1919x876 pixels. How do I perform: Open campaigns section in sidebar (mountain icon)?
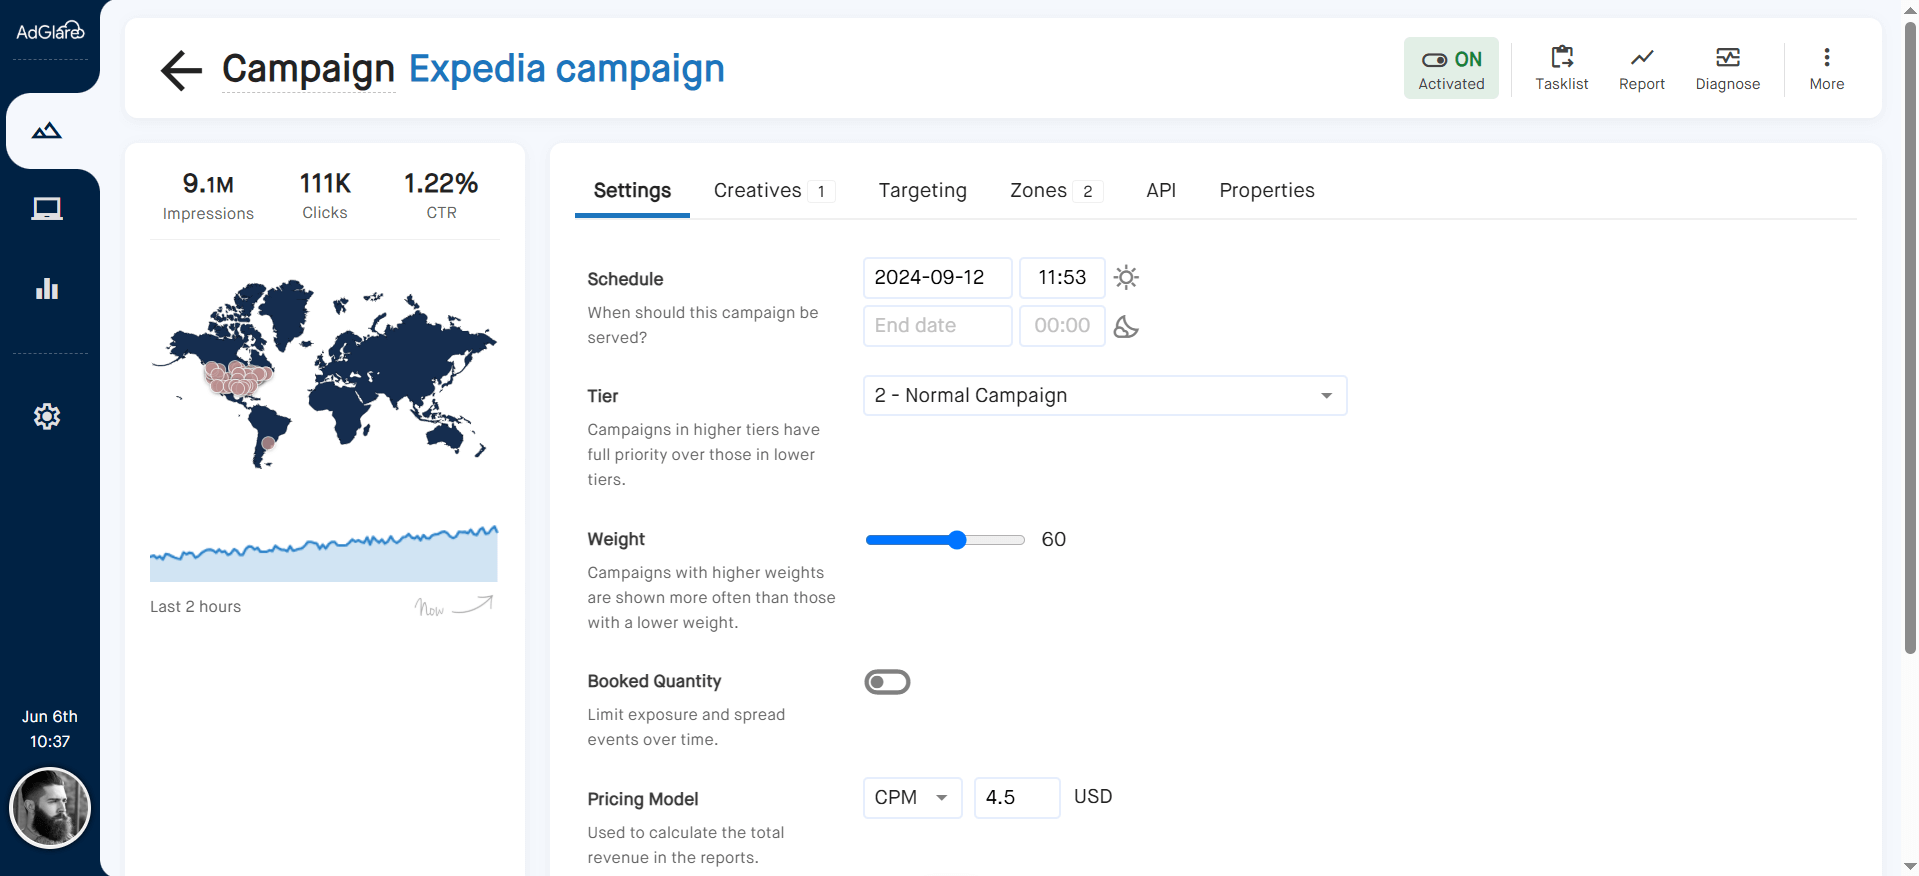[x=47, y=131]
